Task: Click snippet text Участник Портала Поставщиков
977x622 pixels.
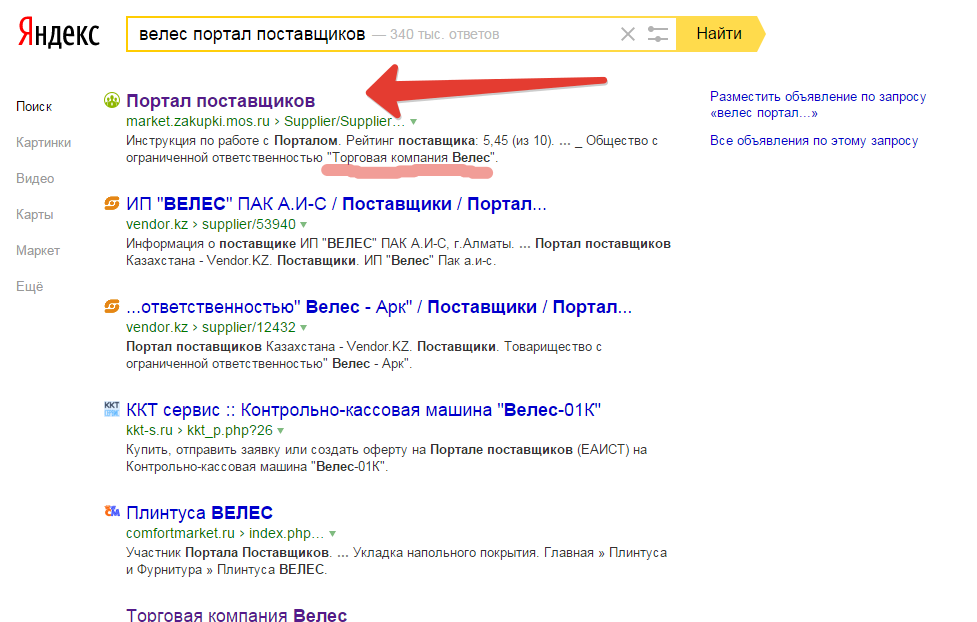Action: pyautogui.click(x=396, y=561)
